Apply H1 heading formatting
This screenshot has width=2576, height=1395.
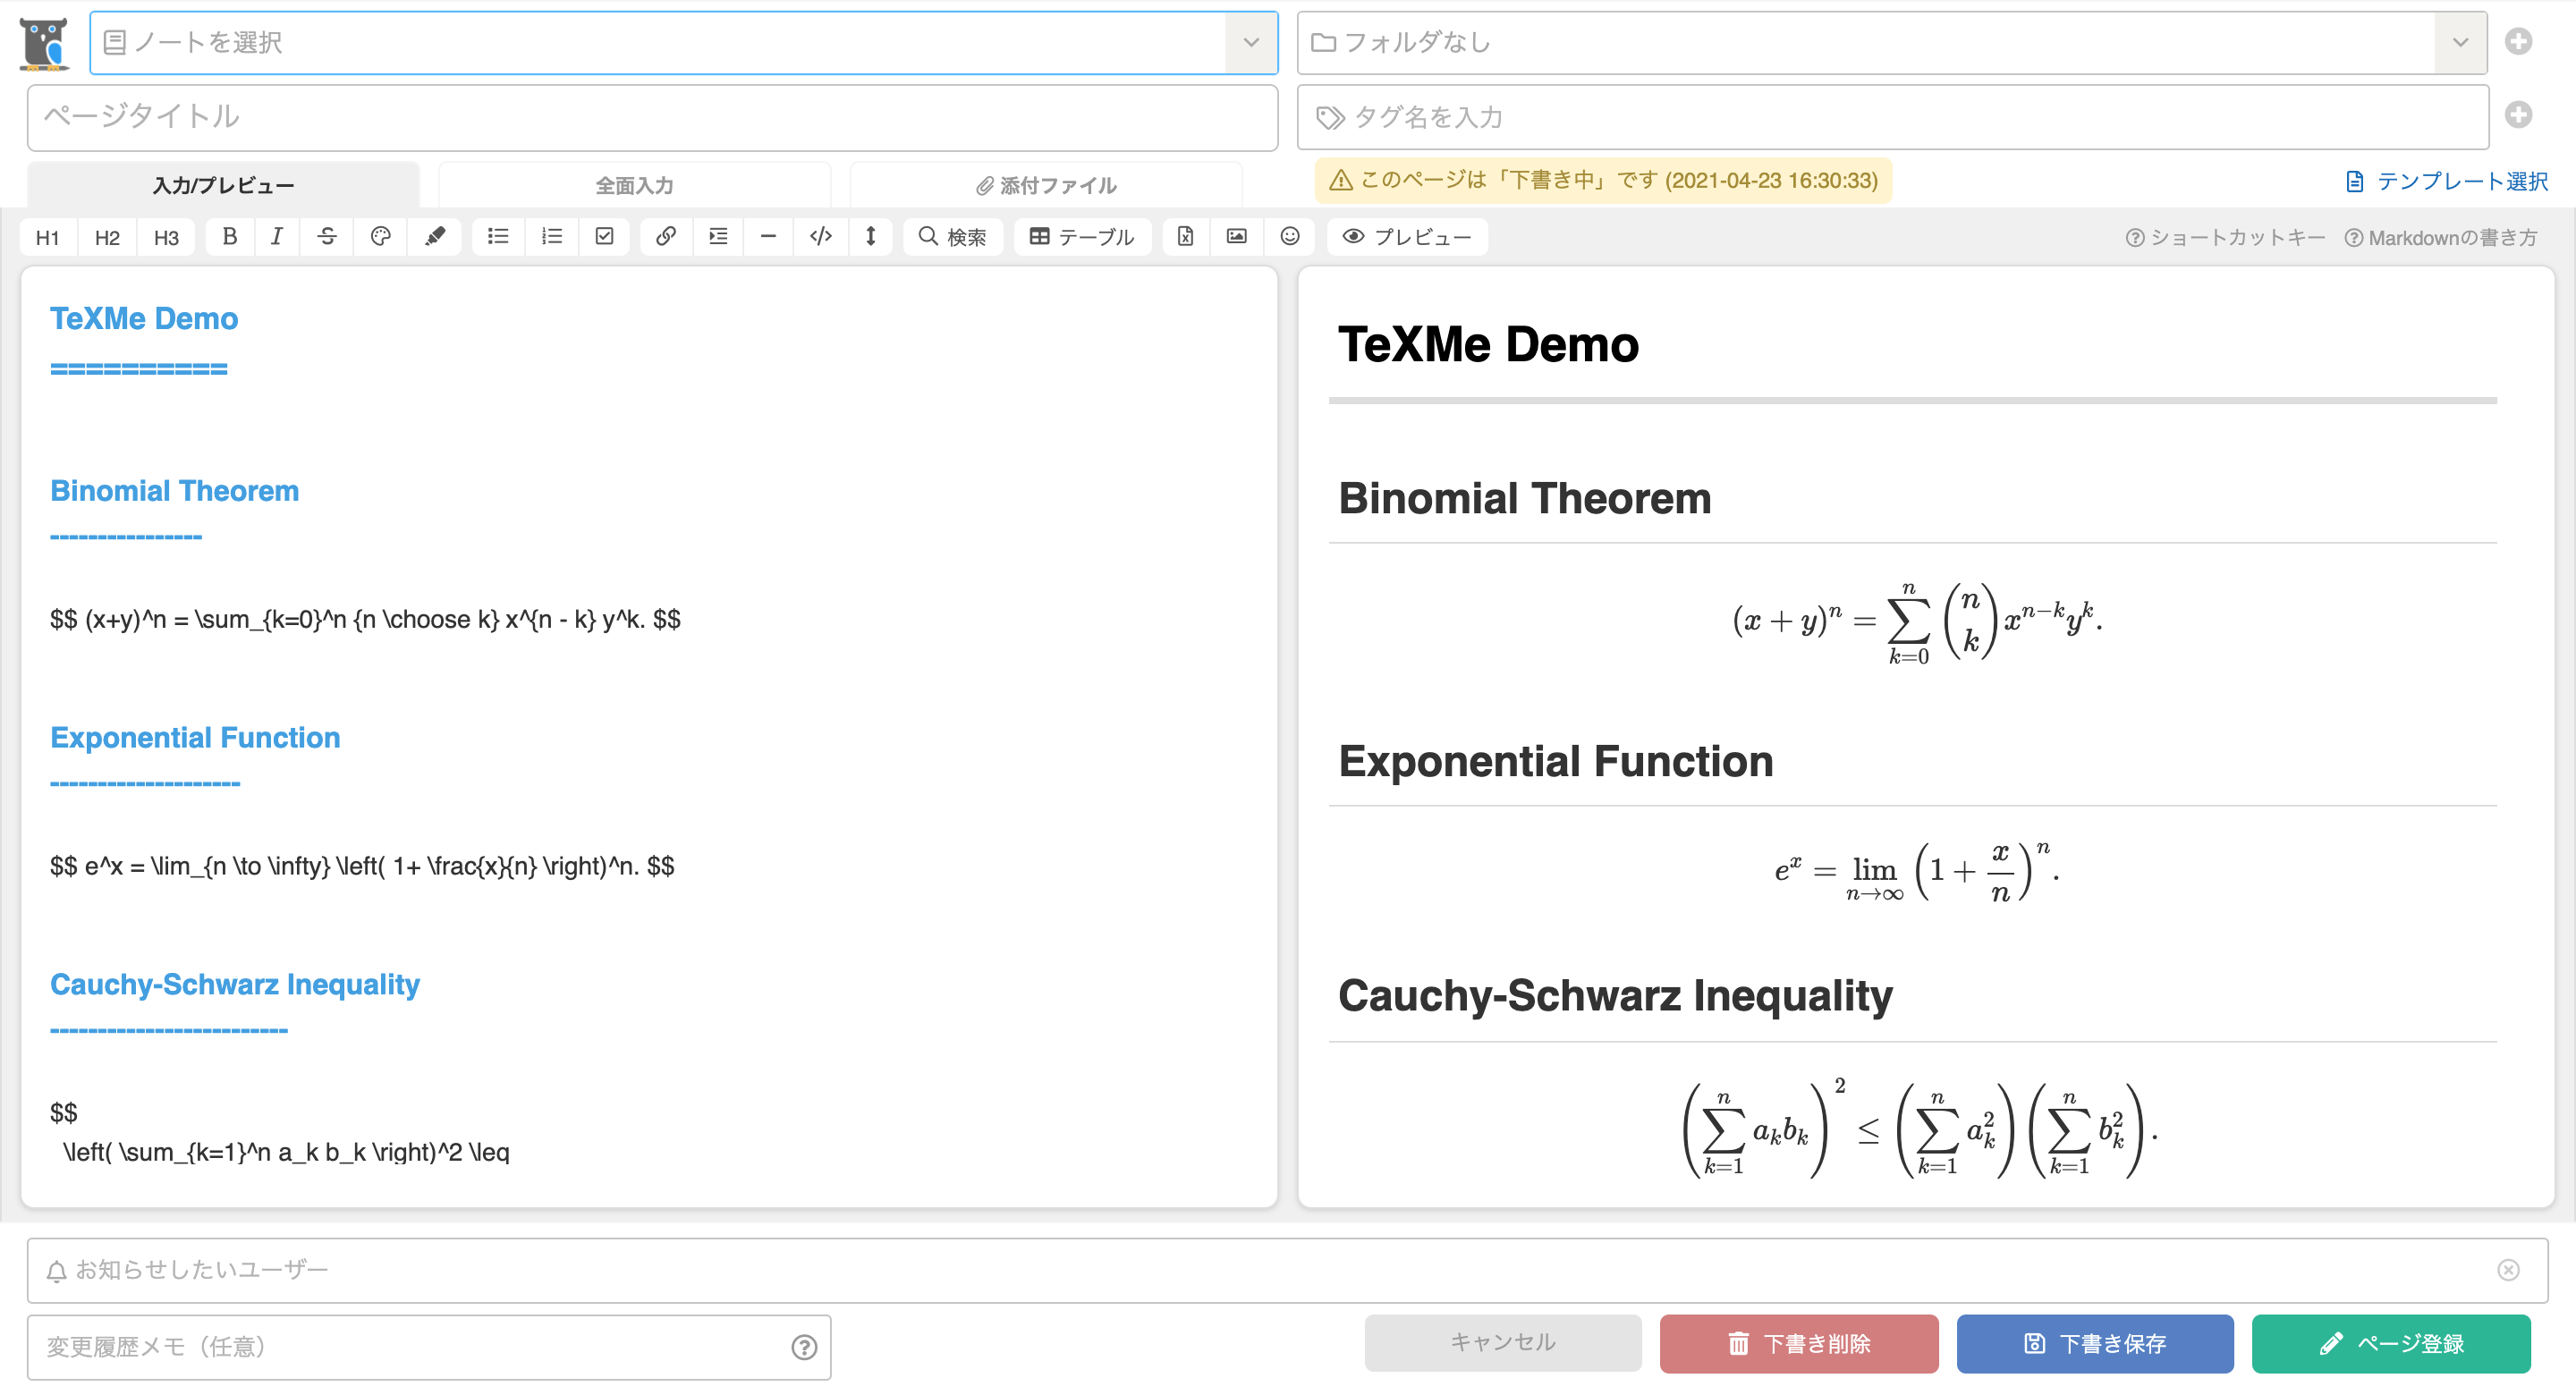click(x=47, y=236)
